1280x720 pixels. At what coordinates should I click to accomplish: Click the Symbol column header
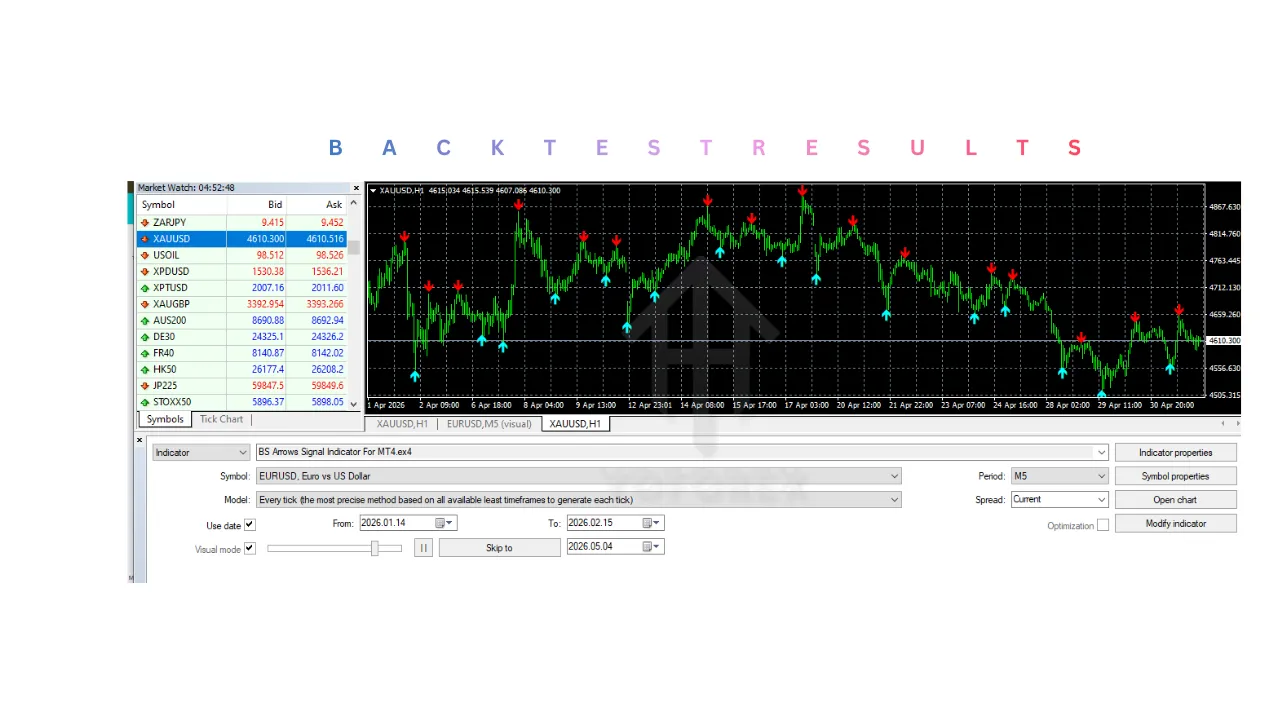182,205
